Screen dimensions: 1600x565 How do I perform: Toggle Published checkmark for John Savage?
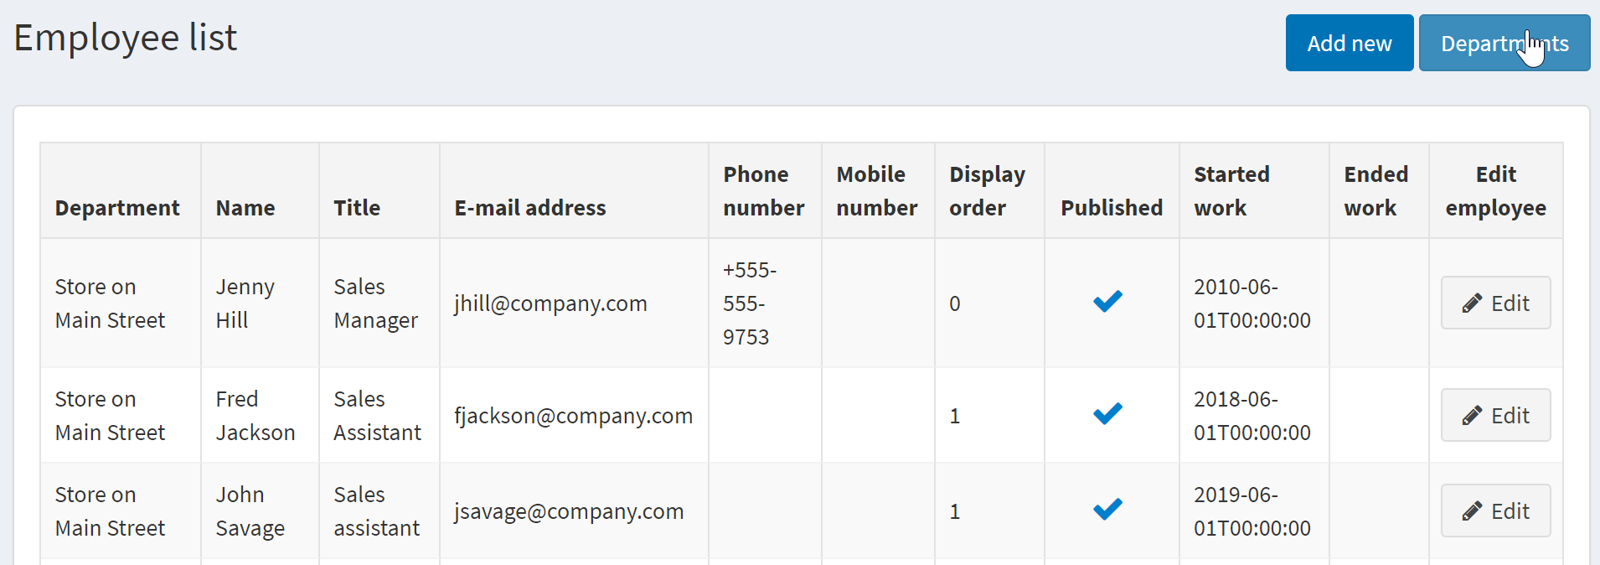(x=1108, y=509)
